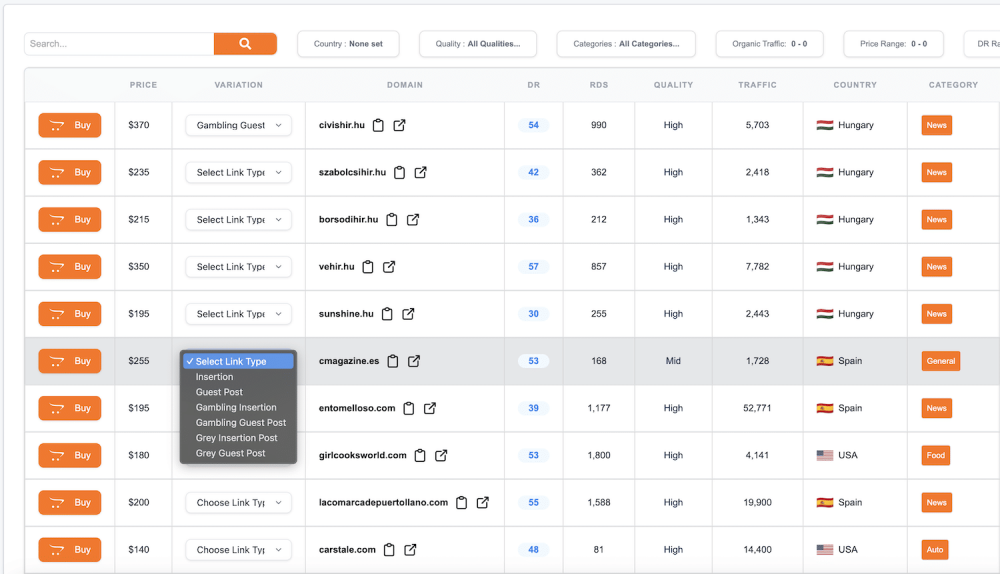
Task: Choose Select Link Type option in open list
Action: point(239,361)
